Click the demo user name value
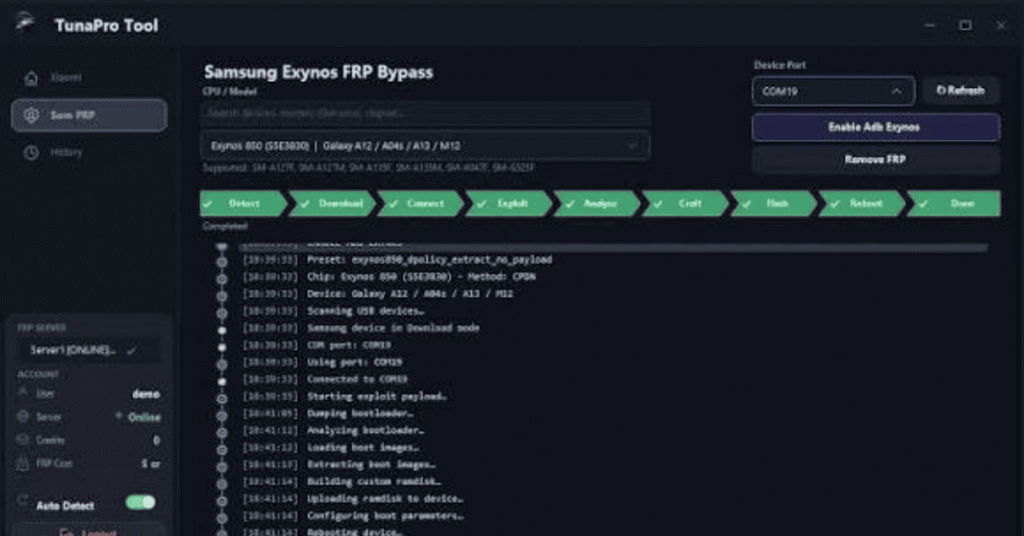This screenshot has width=1024, height=536. [x=146, y=394]
